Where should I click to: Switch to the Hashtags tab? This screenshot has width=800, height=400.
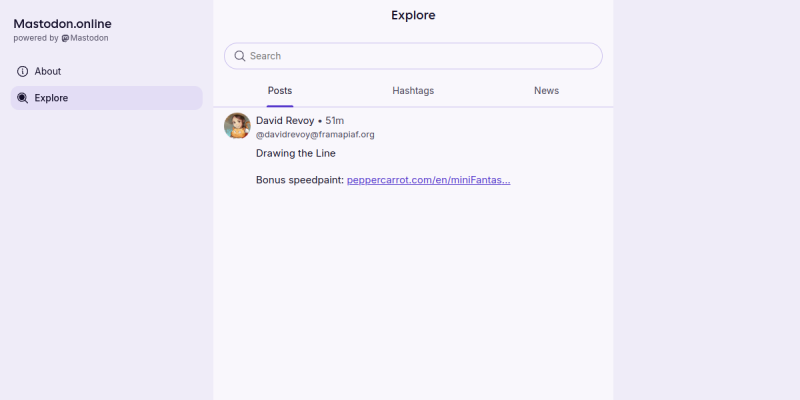click(x=413, y=91)
